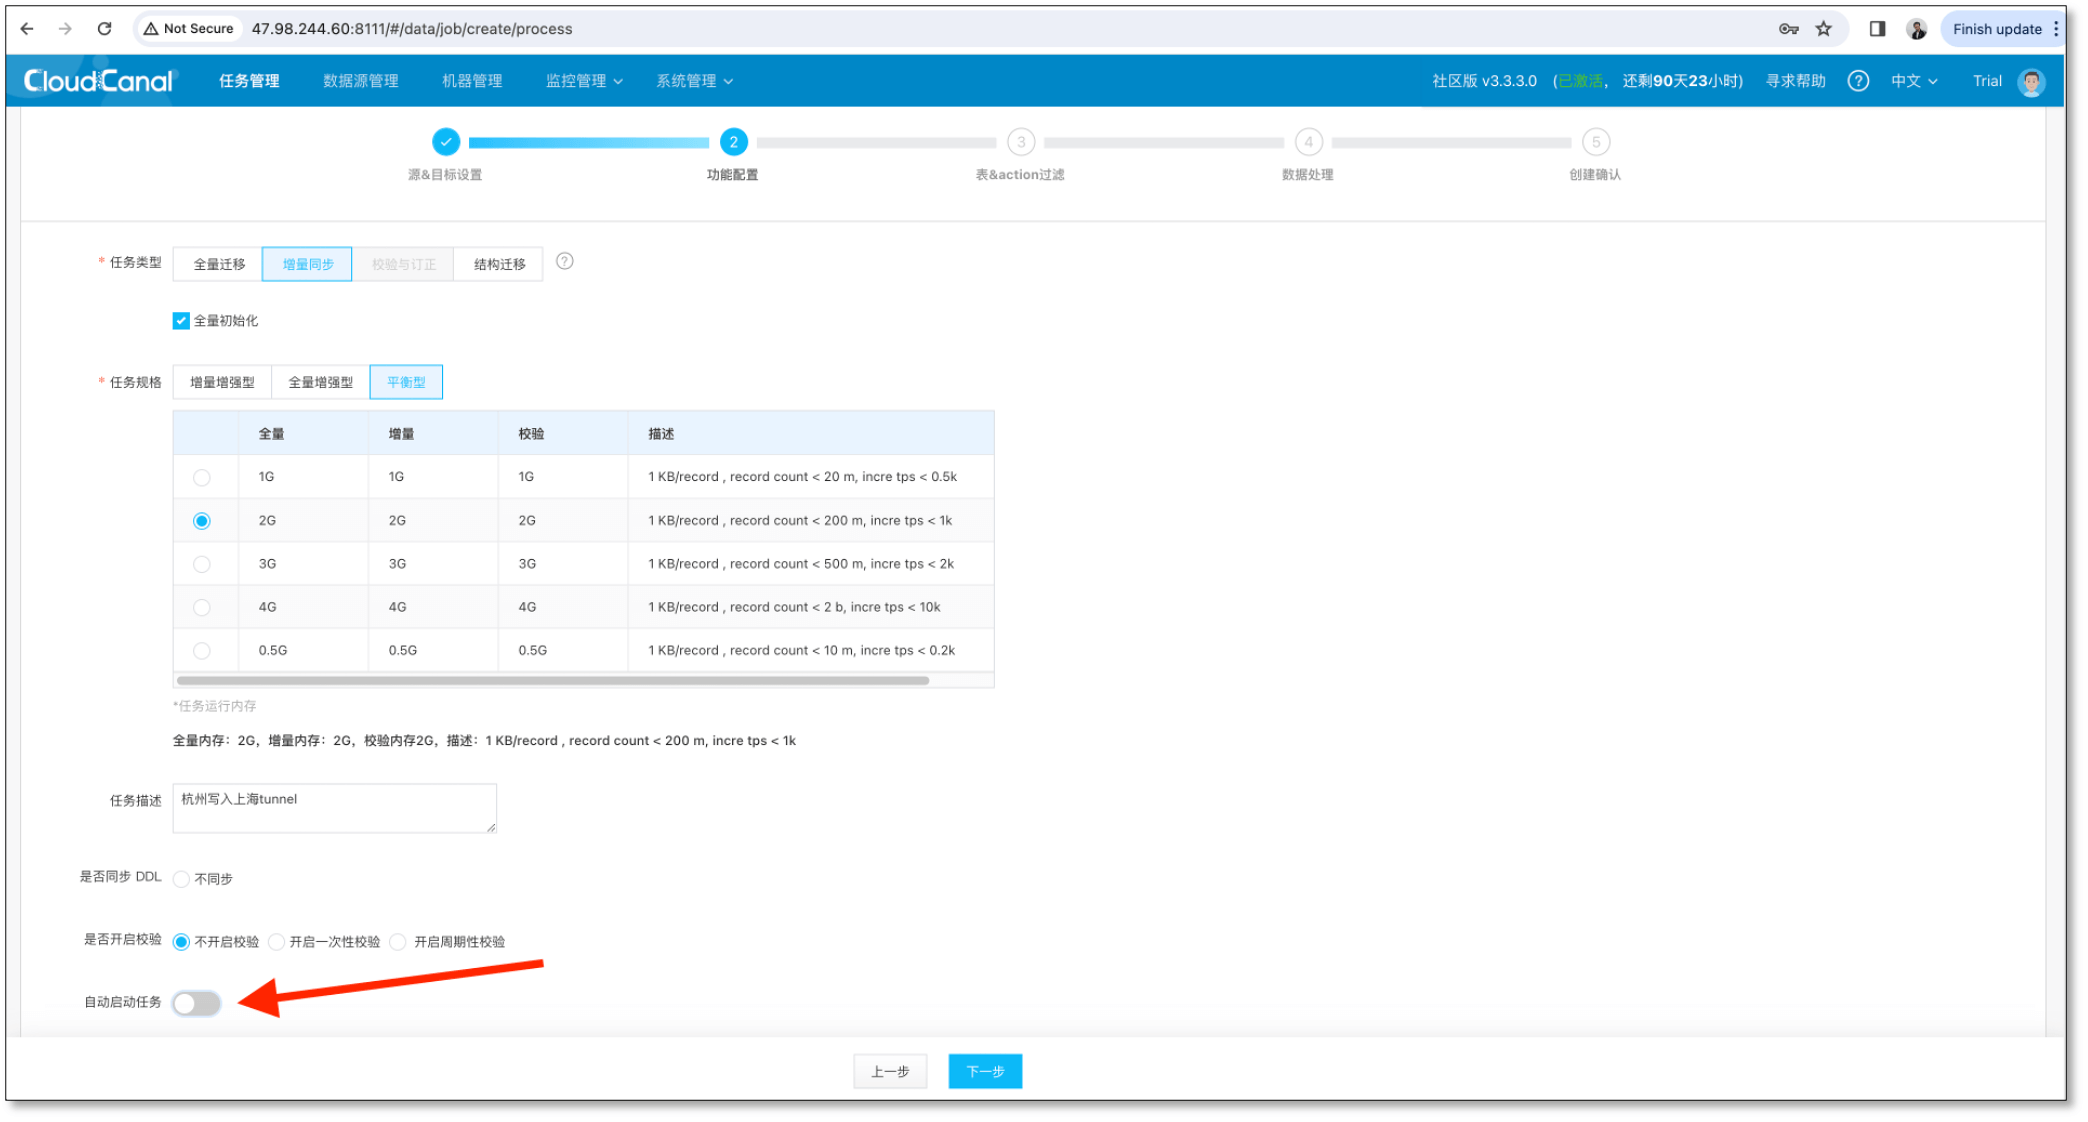2088x1122 pixels.
Task: Switch to 数据源管理 menu item
Action: (360, 81)
